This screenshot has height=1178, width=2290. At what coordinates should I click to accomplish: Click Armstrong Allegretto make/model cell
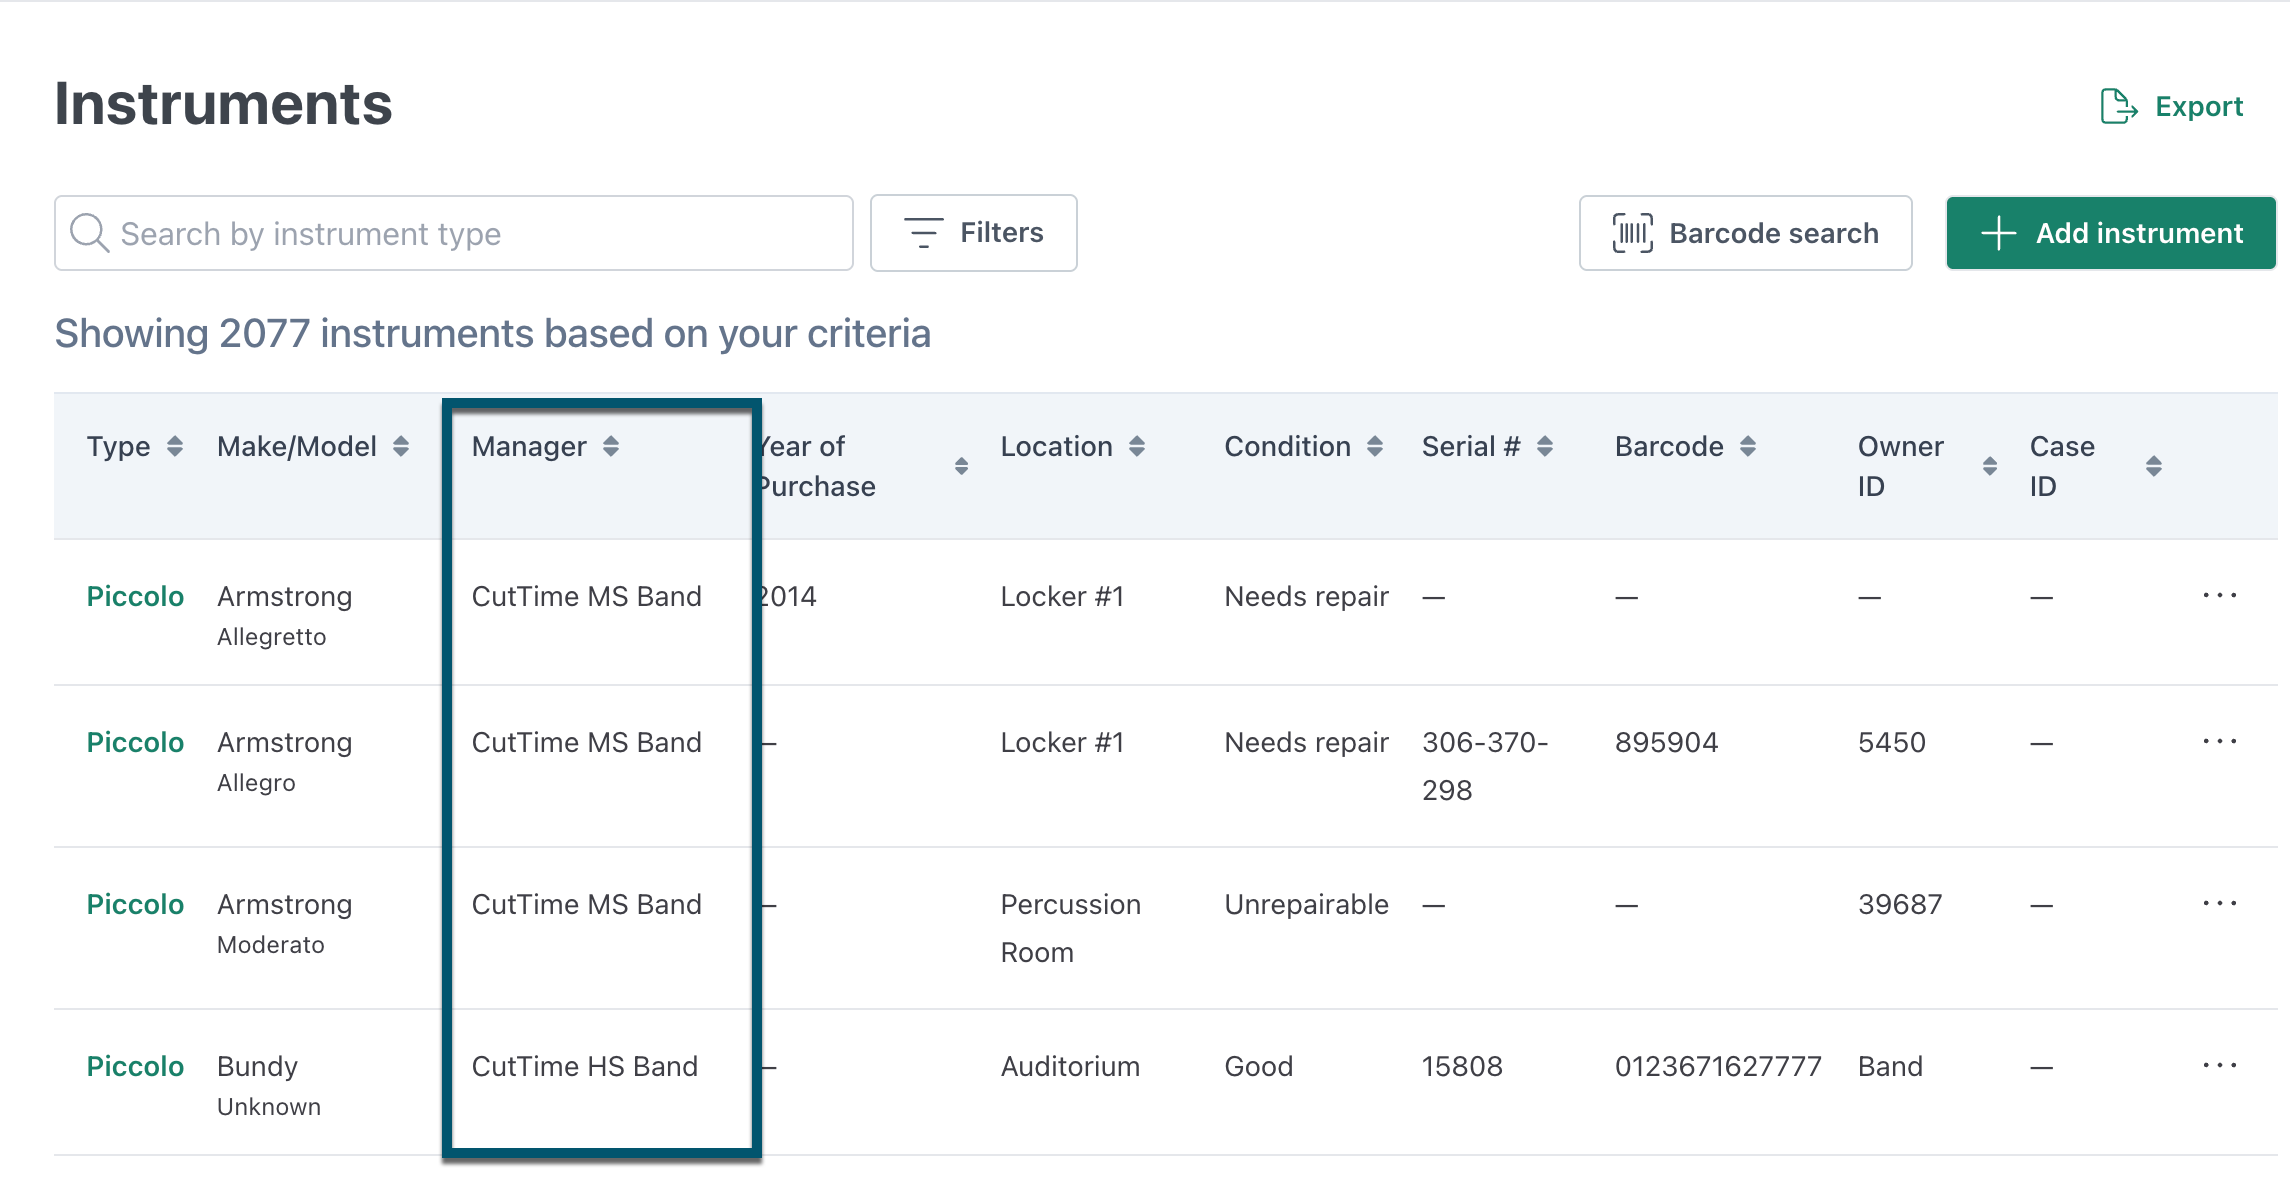click(x=285, y=615)
